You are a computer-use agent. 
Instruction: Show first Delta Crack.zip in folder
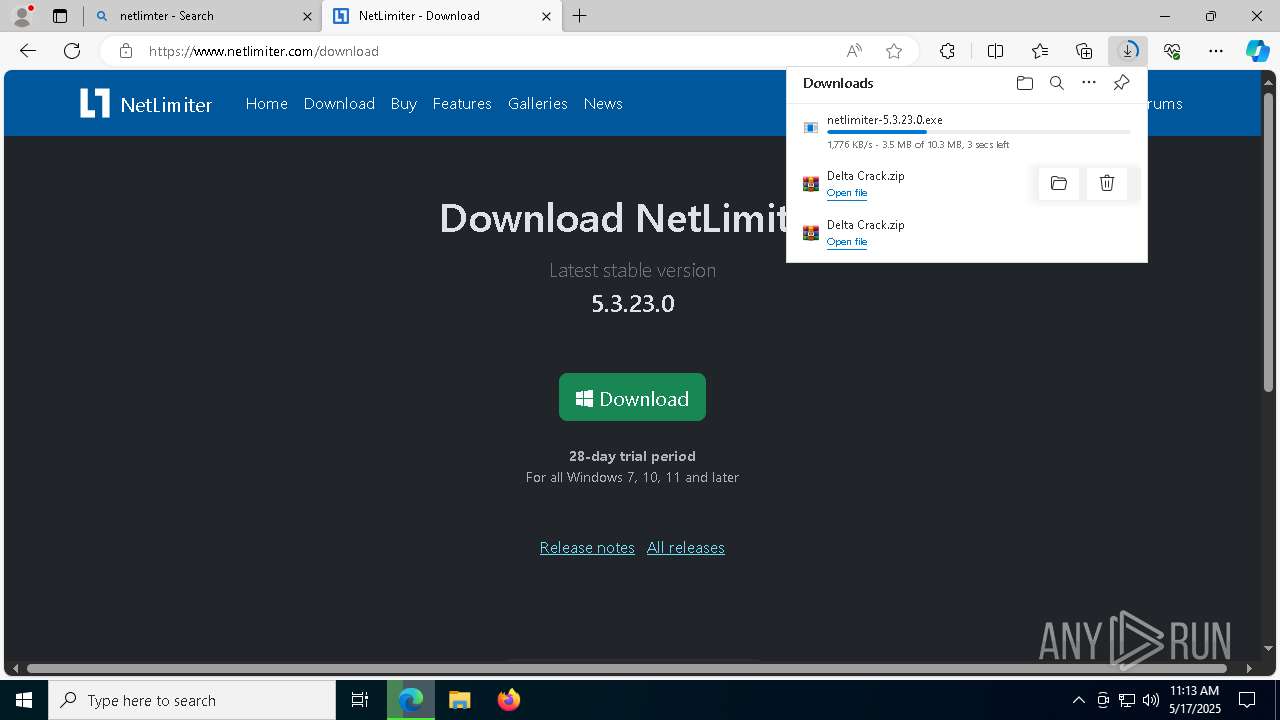[x=1059, y=183]
